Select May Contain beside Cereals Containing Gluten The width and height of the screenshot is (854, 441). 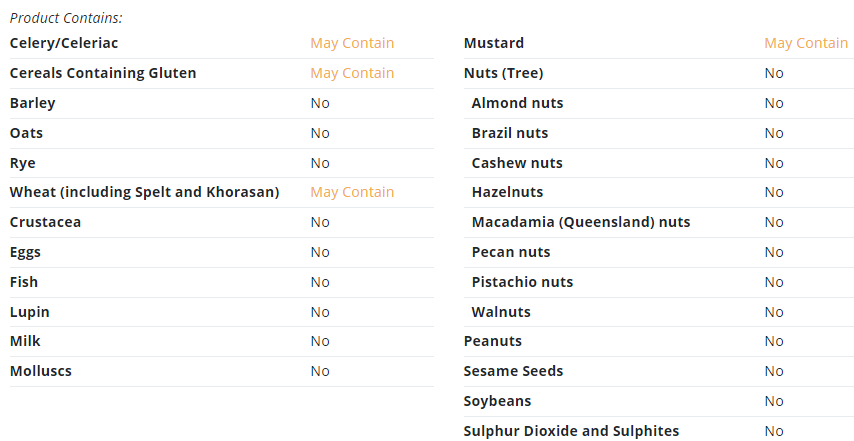(352, 73)
